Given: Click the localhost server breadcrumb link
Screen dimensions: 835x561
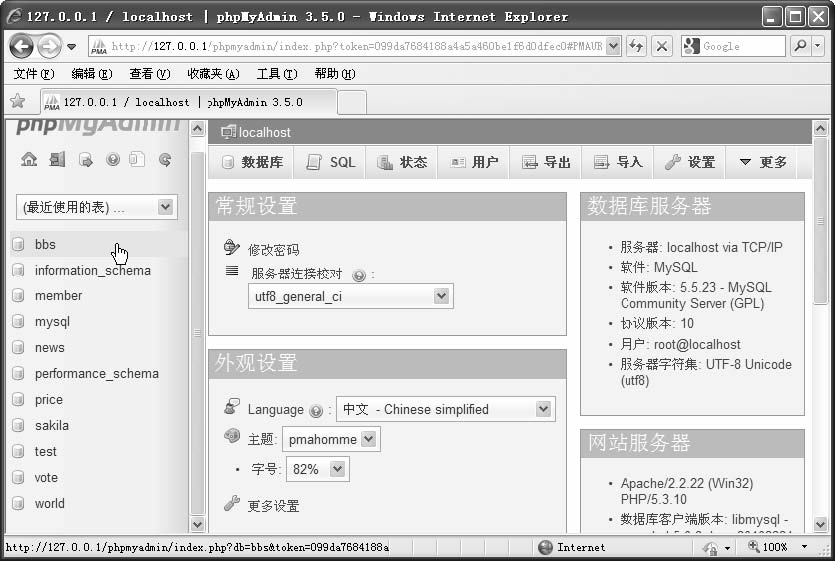Looking at the screenshot, I should [x=264, y=133].
